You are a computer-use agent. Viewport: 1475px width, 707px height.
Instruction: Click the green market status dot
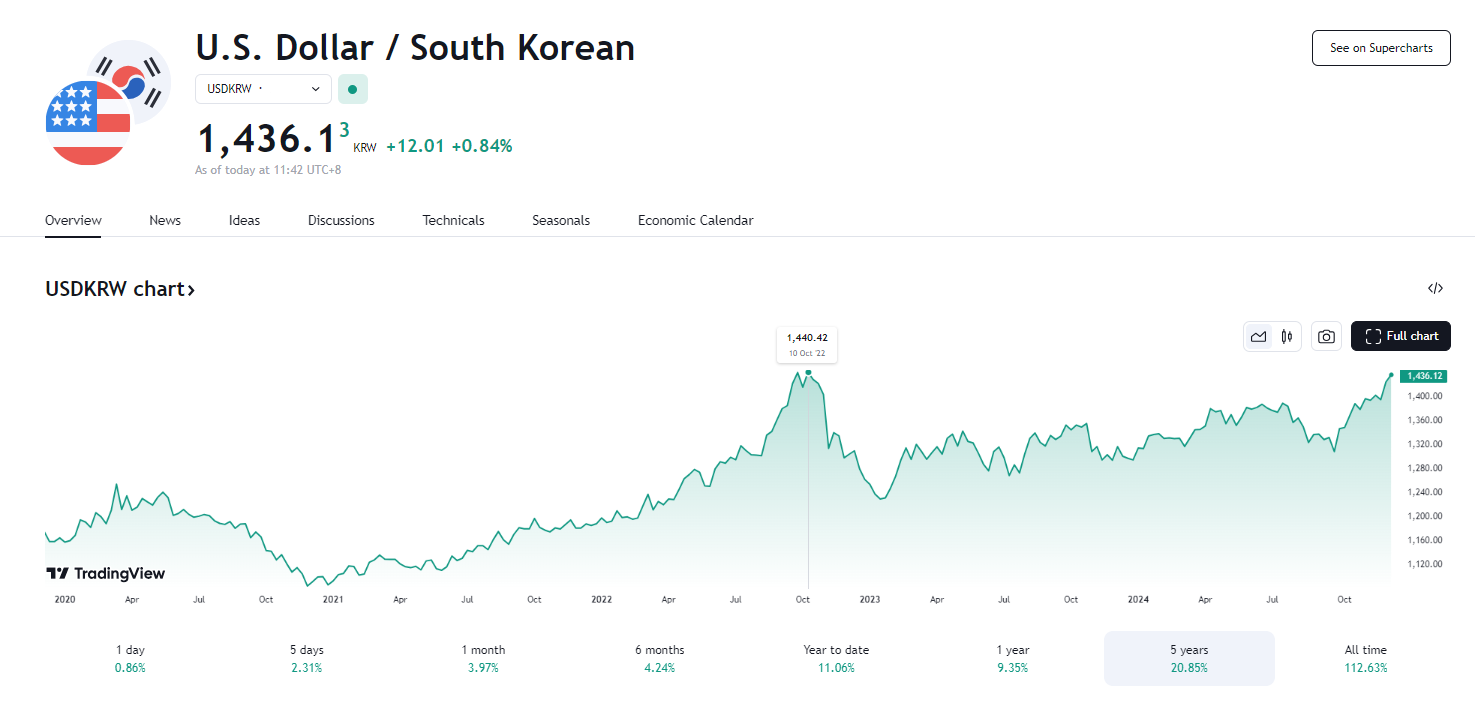[352, 89]
